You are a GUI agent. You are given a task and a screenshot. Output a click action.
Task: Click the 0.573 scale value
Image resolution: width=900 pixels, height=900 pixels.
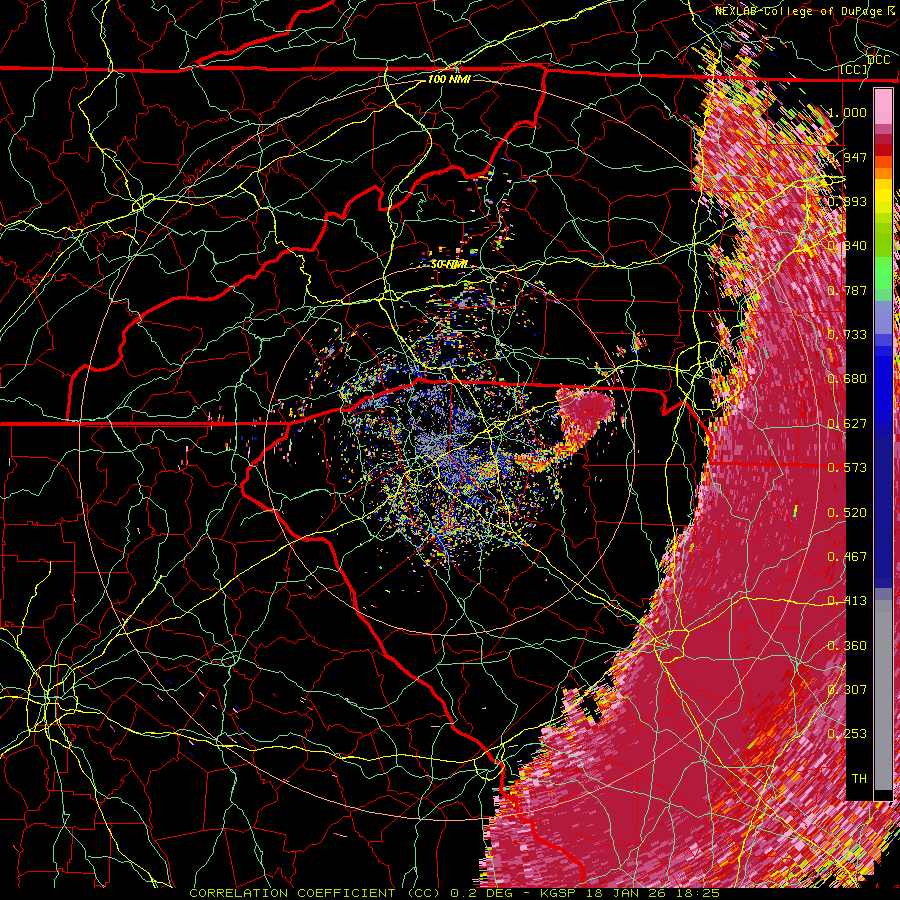click(847, 468)
